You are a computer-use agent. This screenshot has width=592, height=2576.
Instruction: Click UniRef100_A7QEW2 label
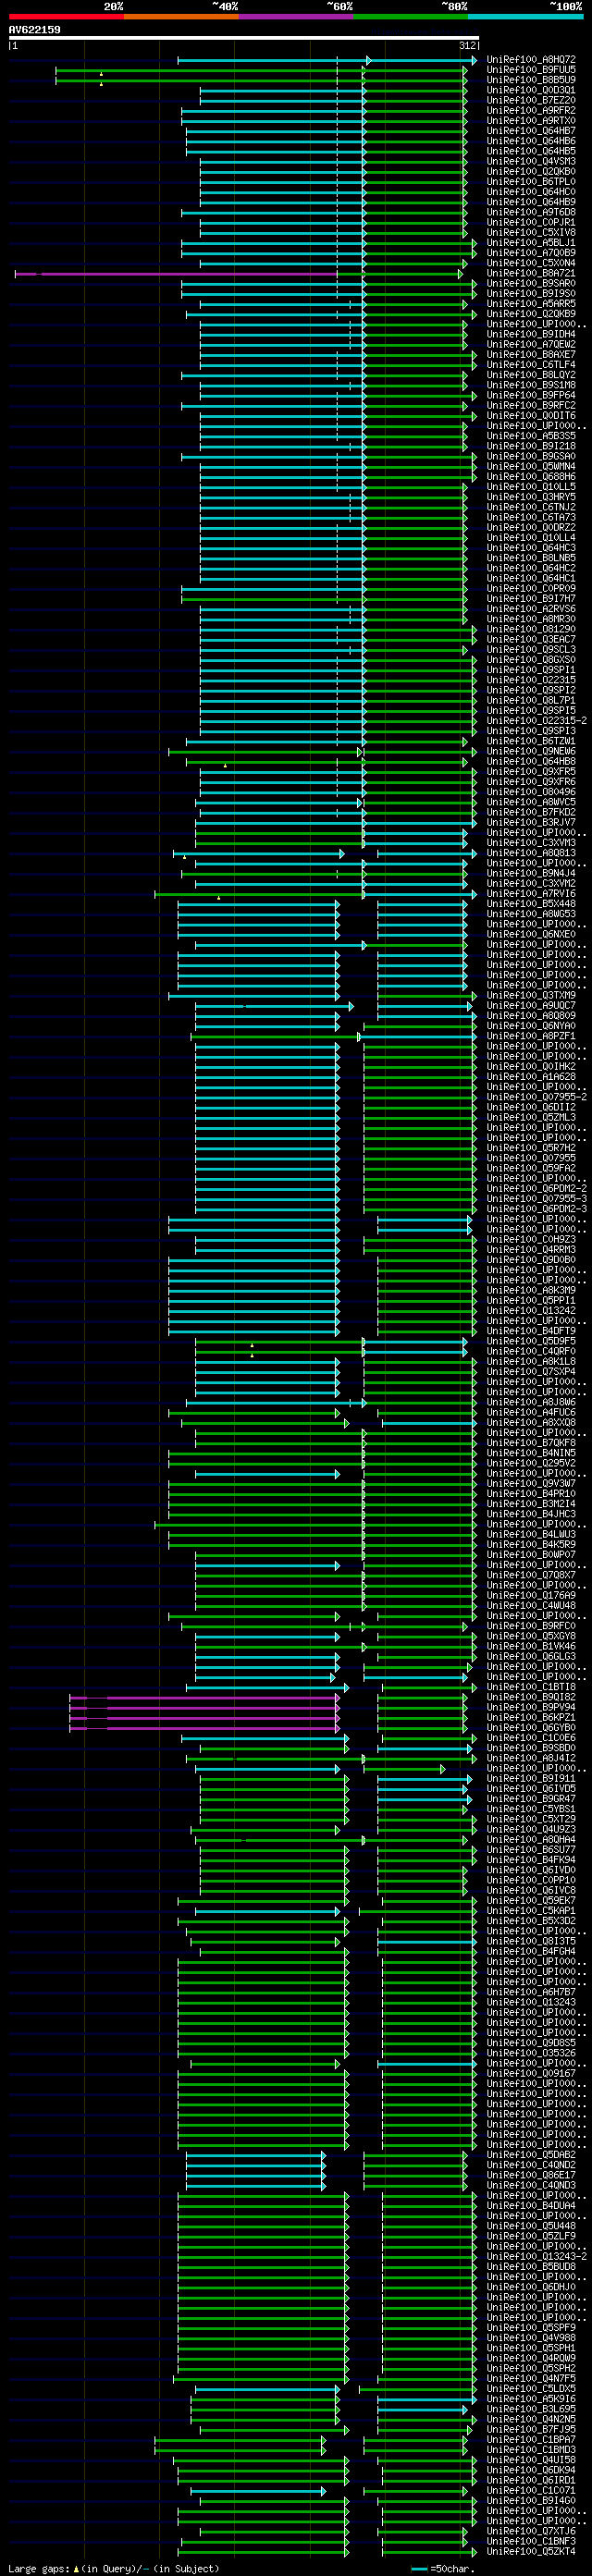531,345
